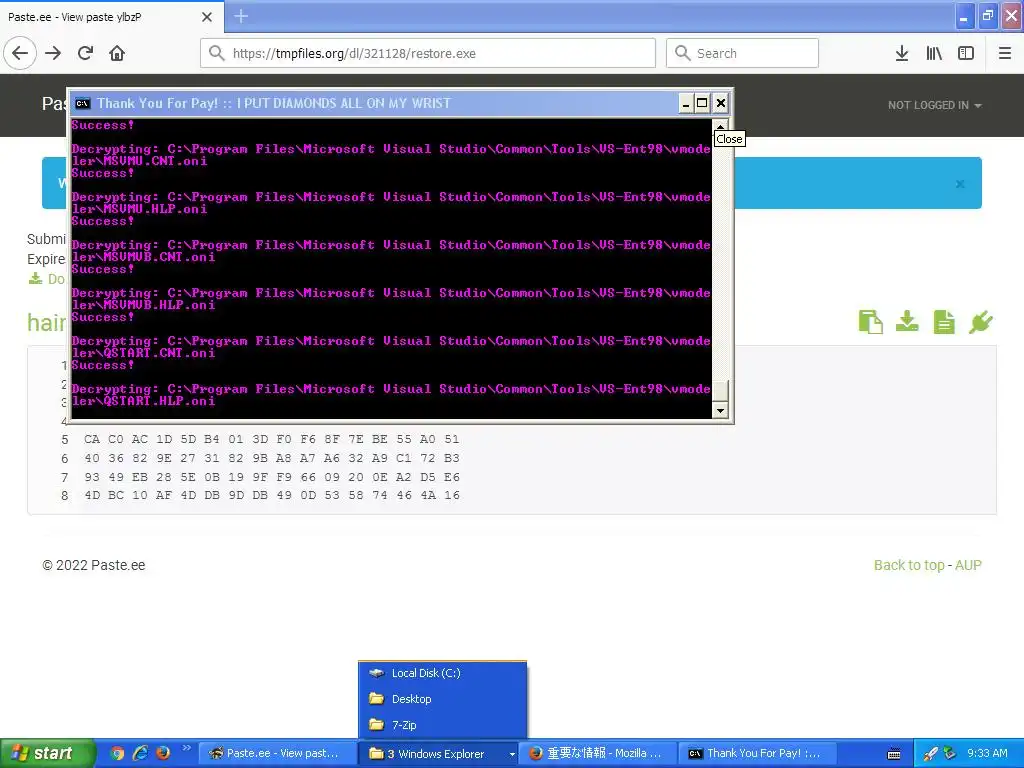Click the hex line 8 starting 4D BC
The width and height of the screenshot is (1024, 768).
coord(272,496)
